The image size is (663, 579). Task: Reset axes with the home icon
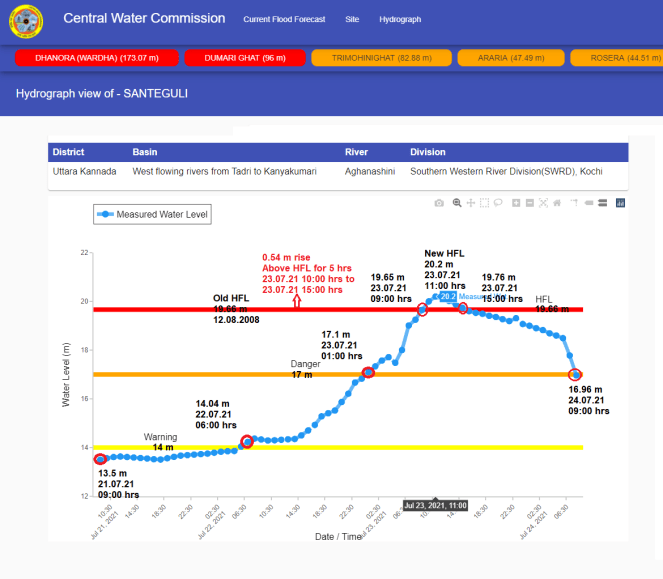coord(557,203)
